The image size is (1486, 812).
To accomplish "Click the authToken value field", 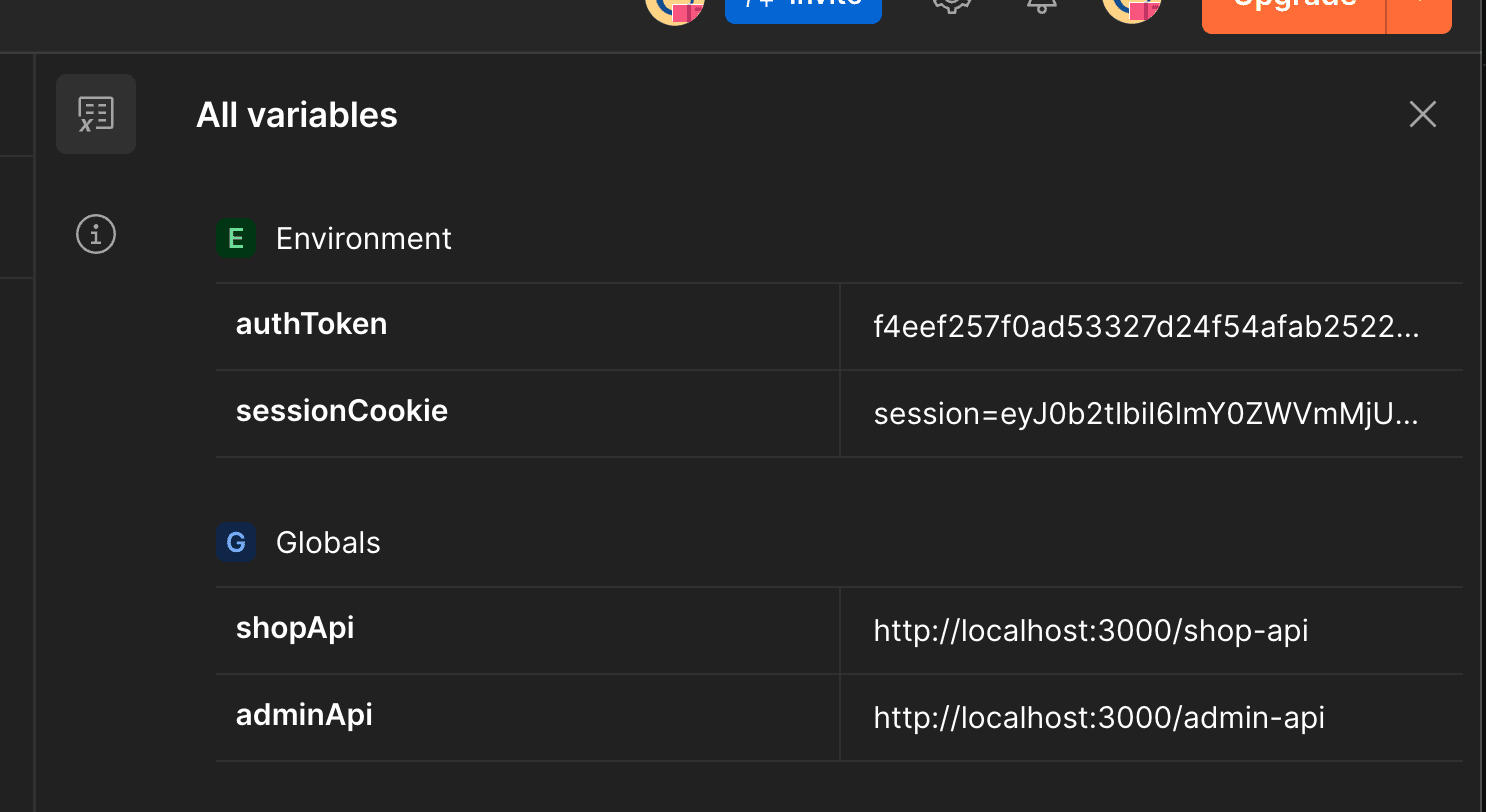I will pos(1146,327).
